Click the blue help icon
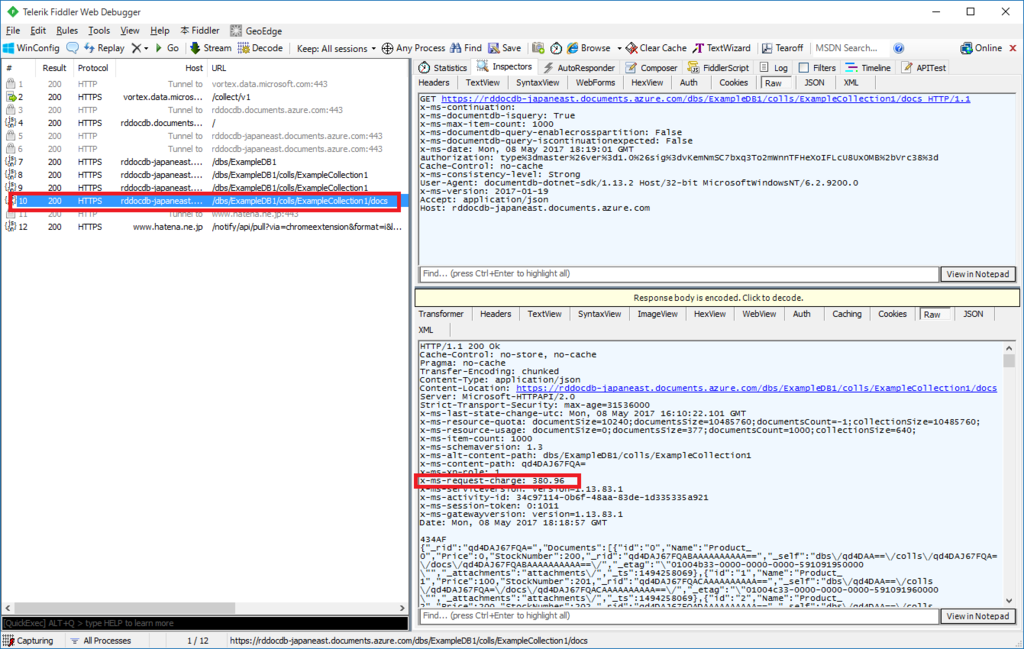The width and height of the screenshot is (1024, 649). [x=899, y=48]
